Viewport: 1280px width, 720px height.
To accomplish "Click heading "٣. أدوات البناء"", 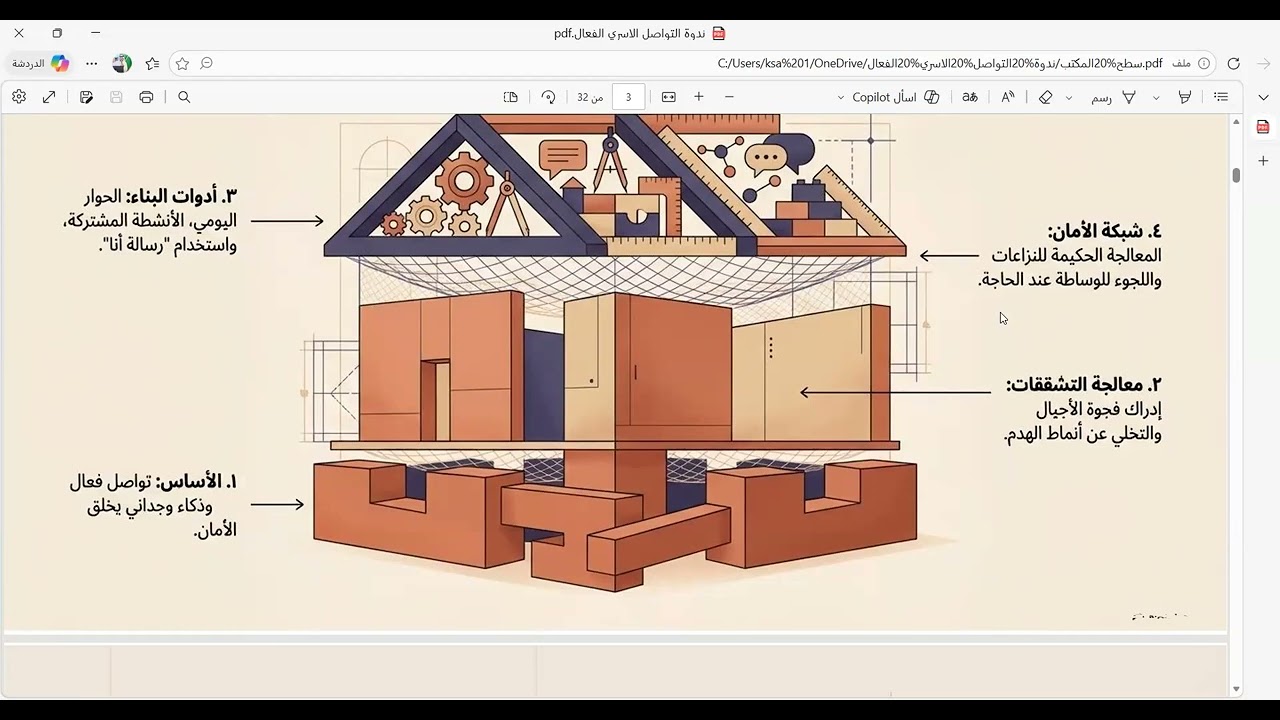I will coord(182,196).
